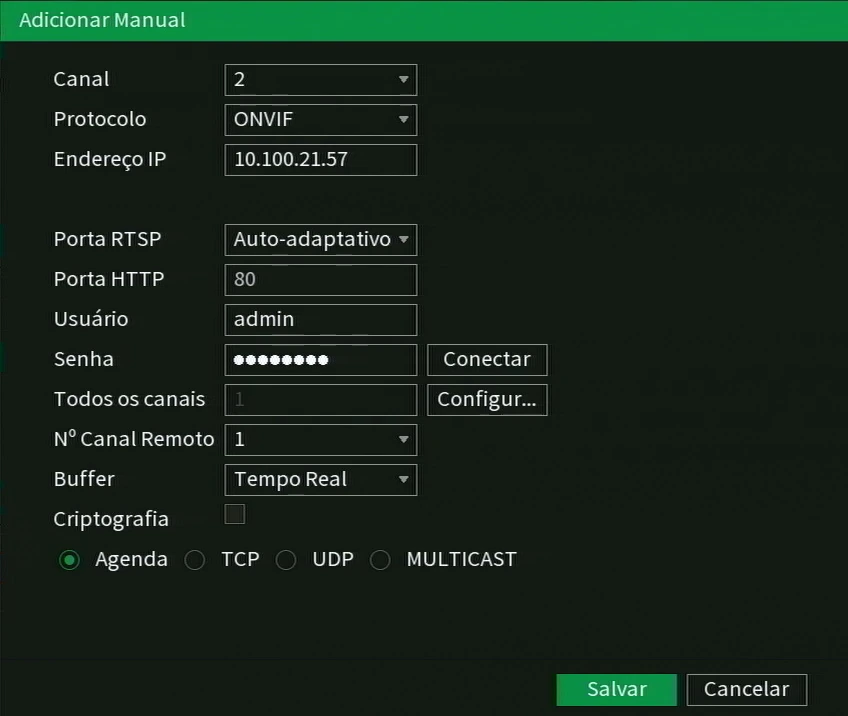The height and width of the screenshot is (716, 848).
Task: Enable the Criptografia checkbox
Action: coord(235,514)
